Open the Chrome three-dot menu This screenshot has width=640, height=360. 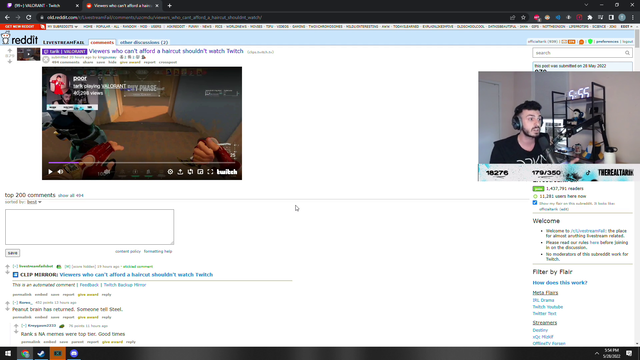[633, 18]
